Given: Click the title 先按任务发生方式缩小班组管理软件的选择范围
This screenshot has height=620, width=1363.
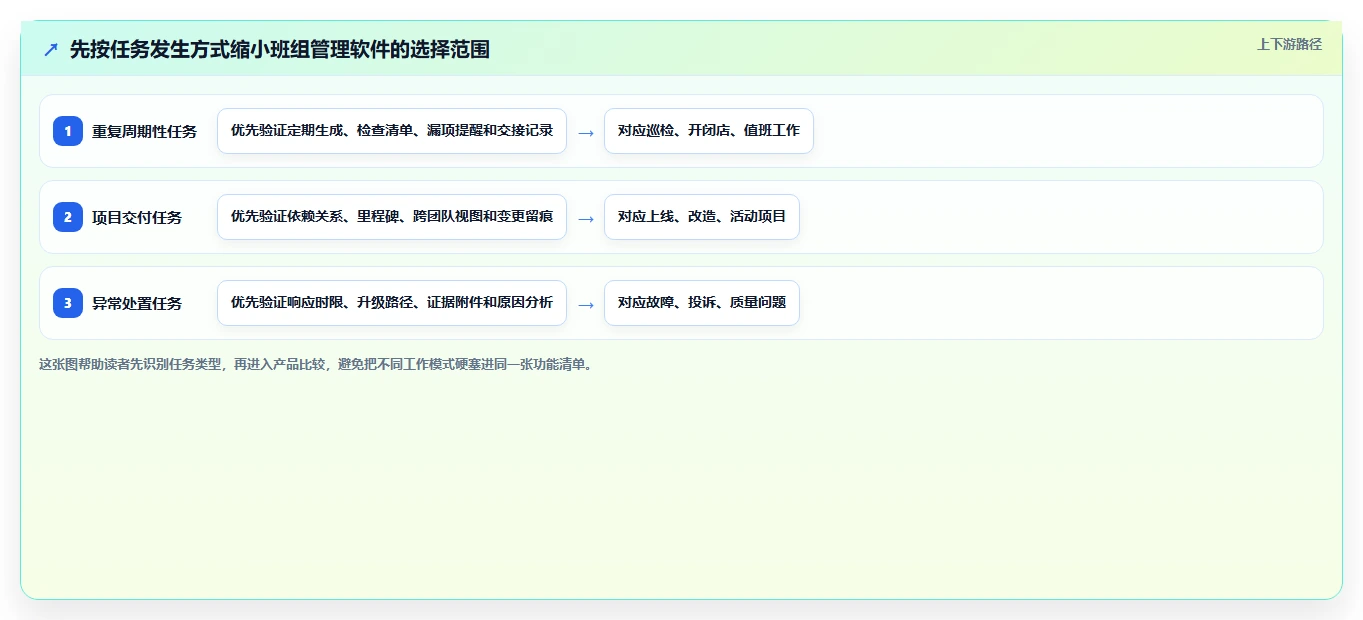Looking at the screenshot, I should 280,49.
